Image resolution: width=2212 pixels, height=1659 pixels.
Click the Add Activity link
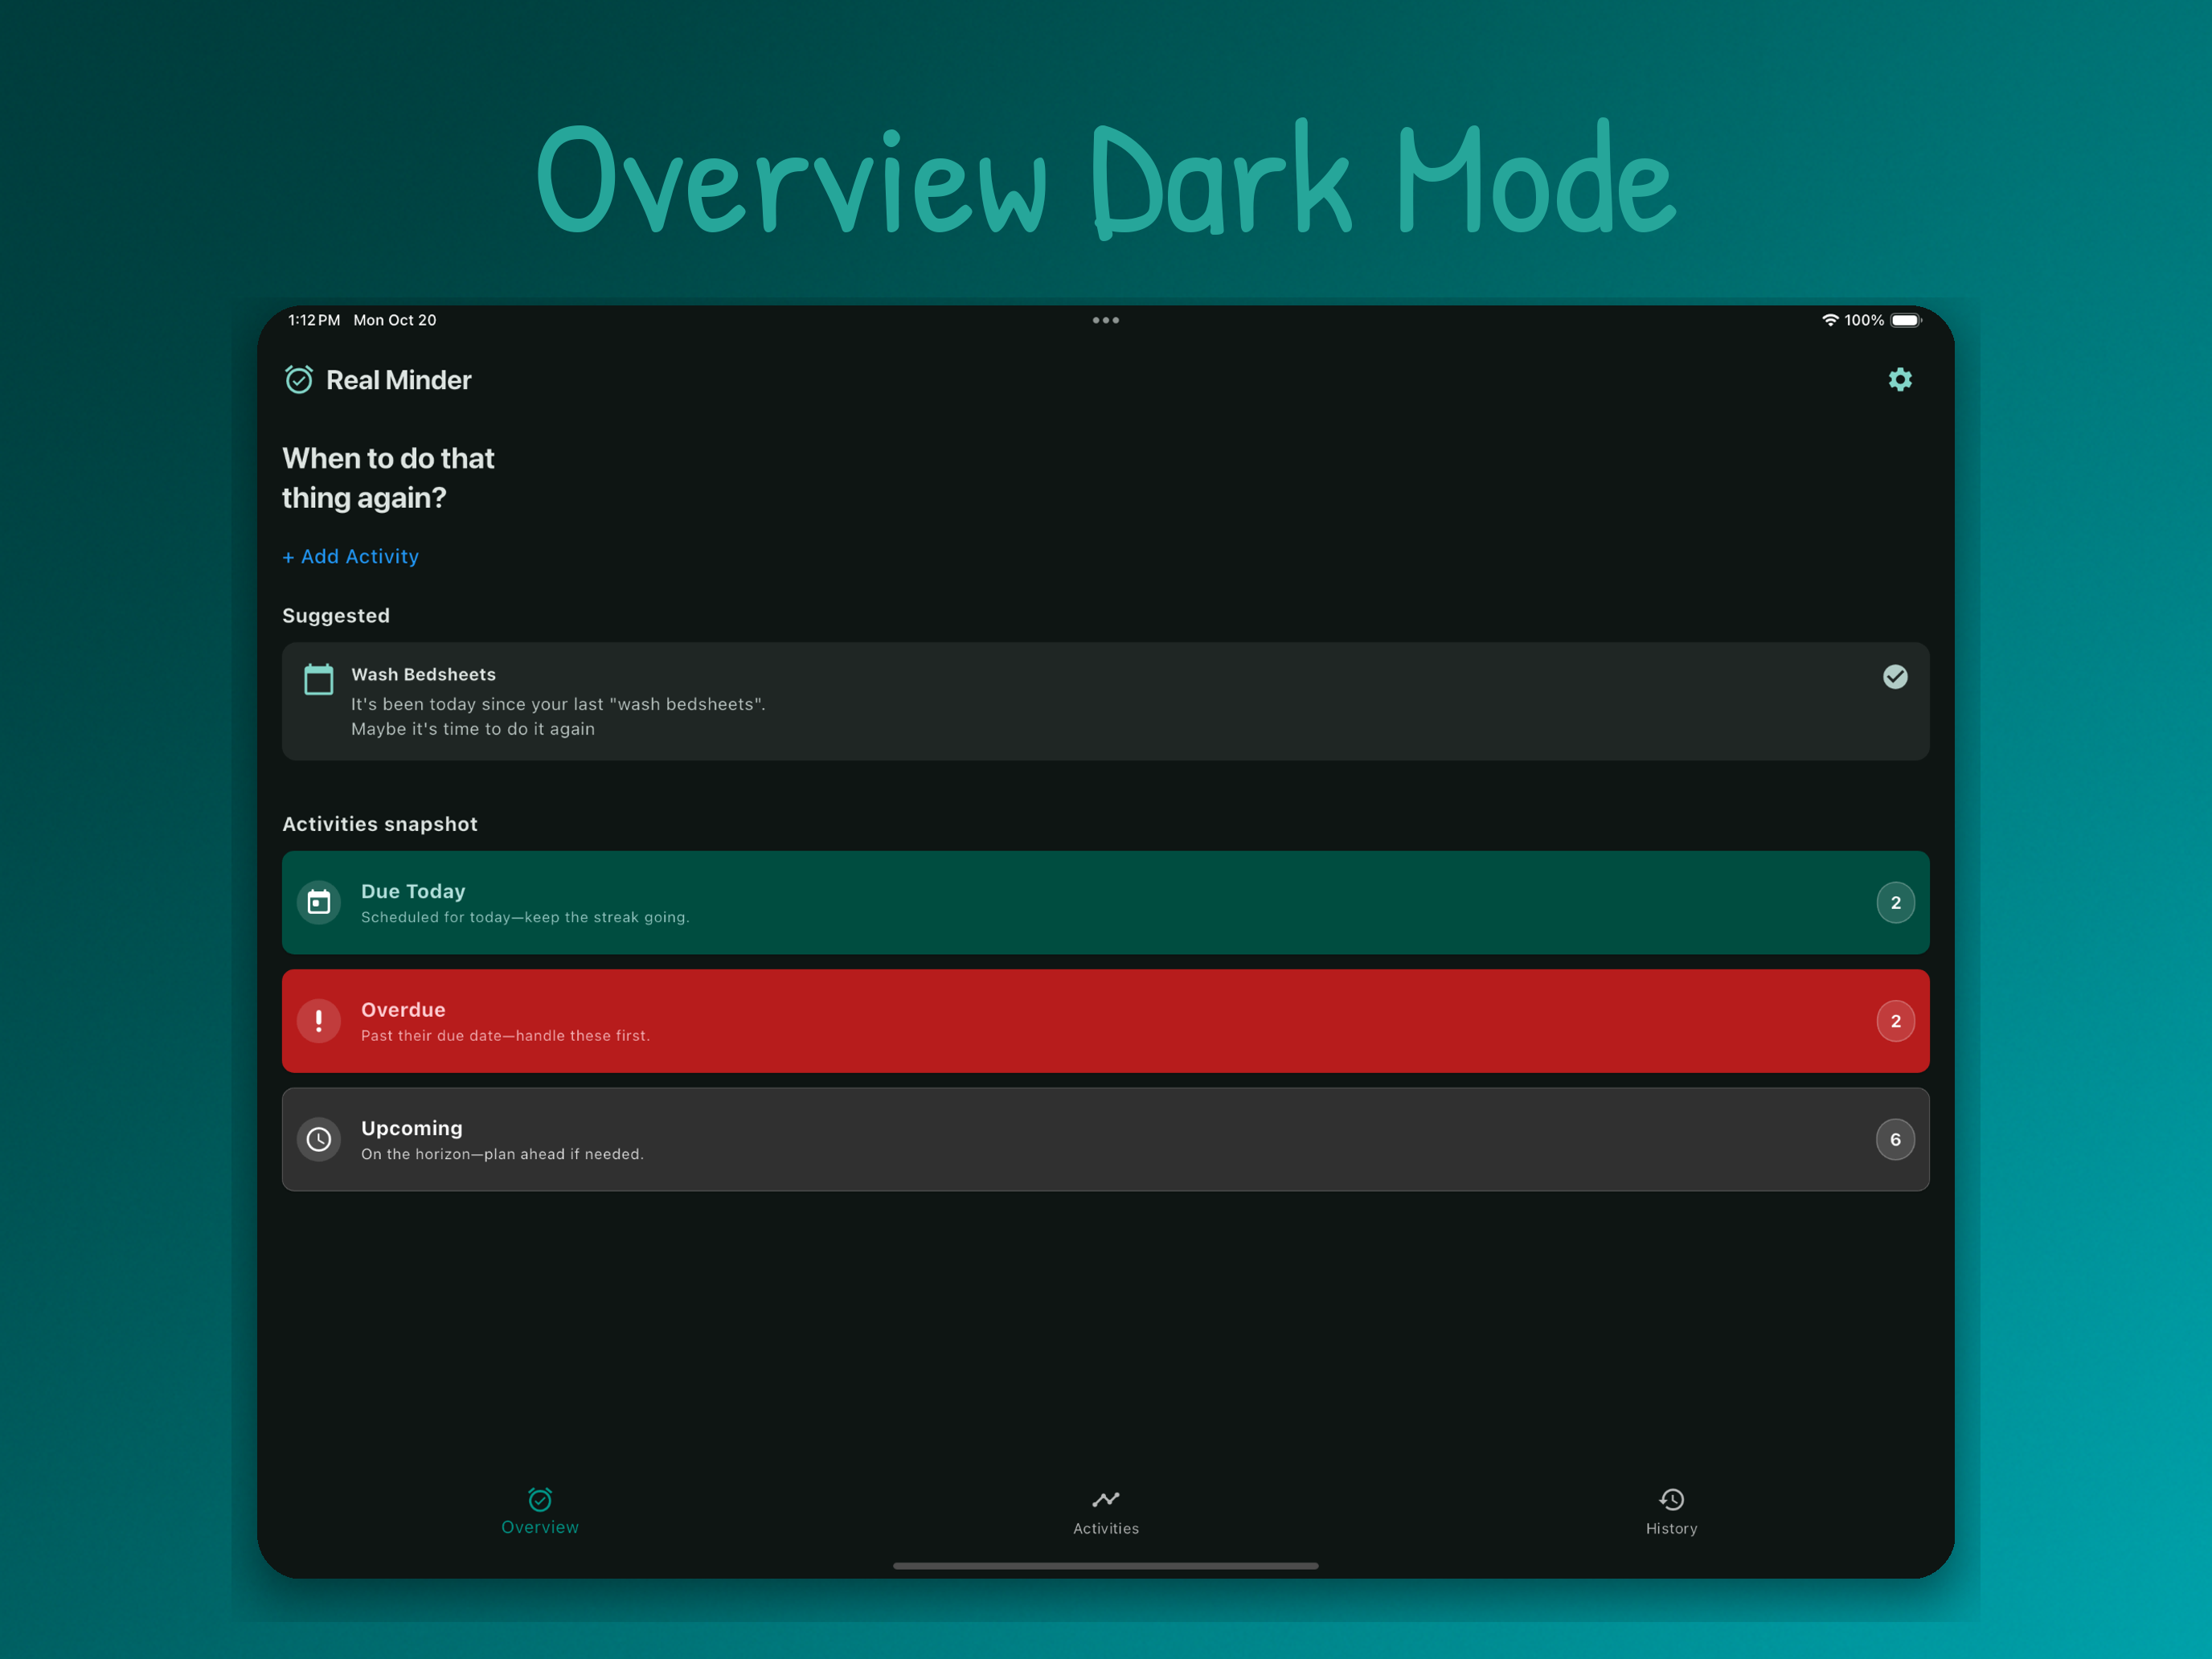[350, 556]
